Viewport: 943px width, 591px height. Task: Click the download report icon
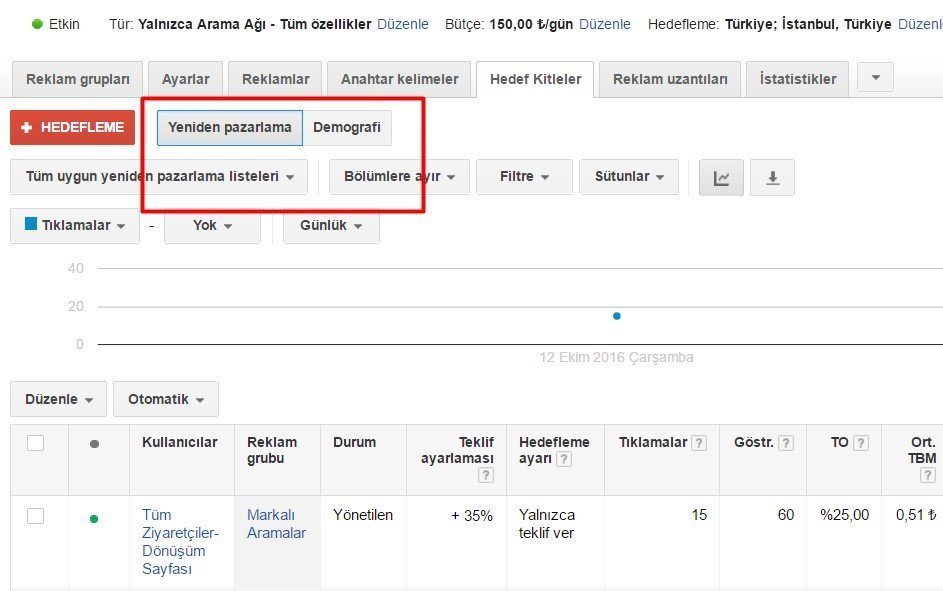pyautogui.click(x=772, y=177)
